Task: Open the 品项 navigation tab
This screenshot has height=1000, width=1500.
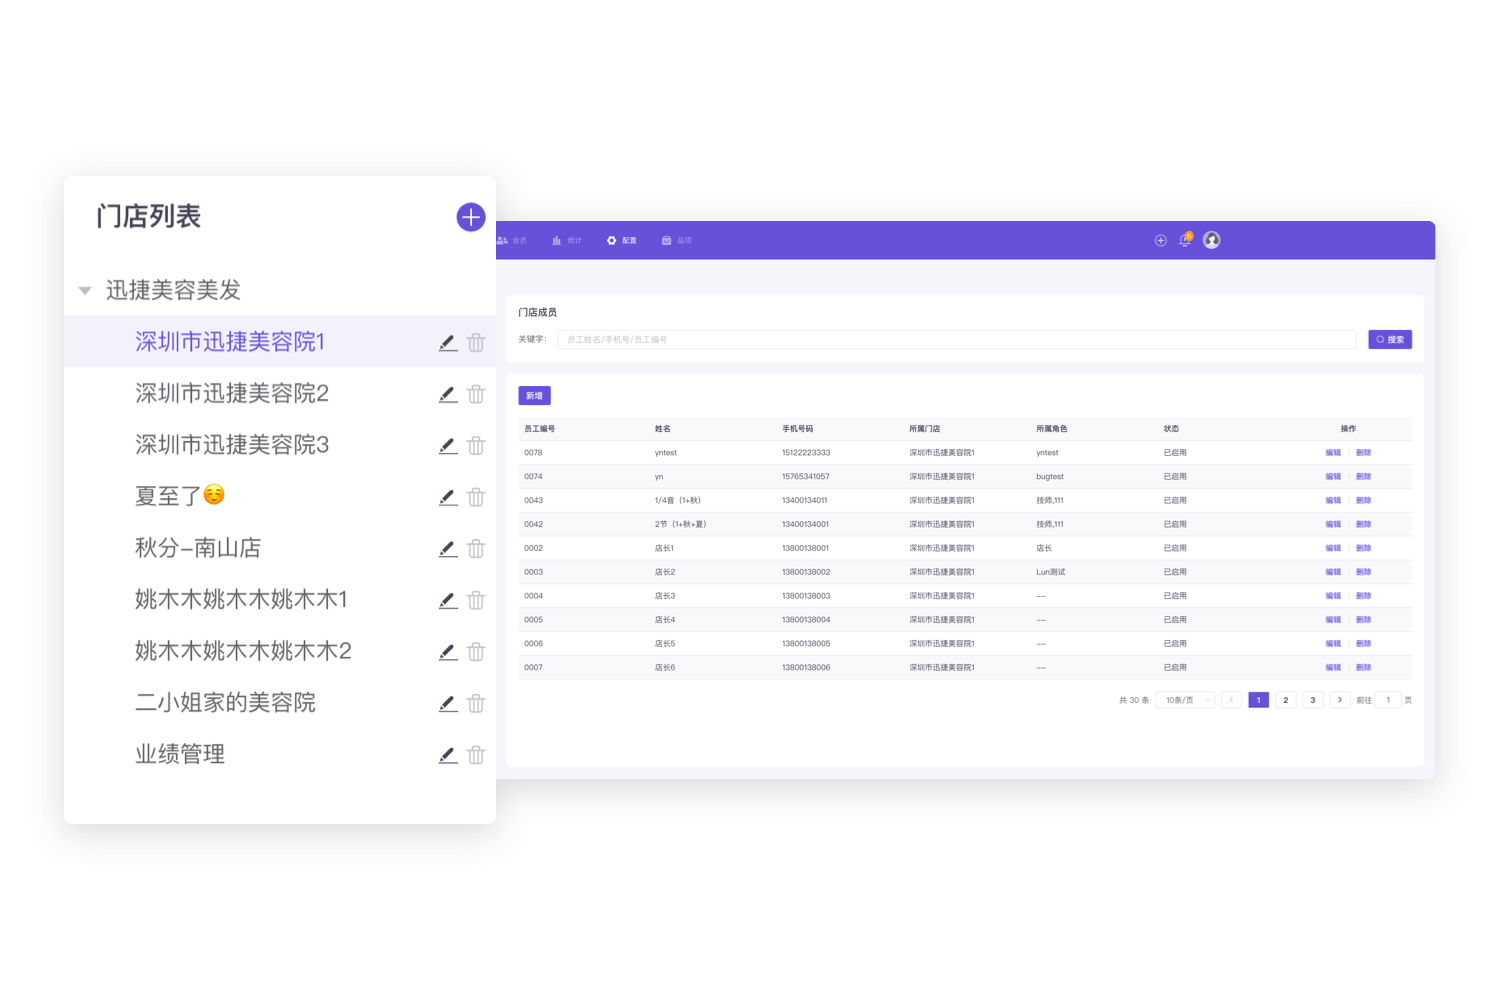Action: point(677,241)
